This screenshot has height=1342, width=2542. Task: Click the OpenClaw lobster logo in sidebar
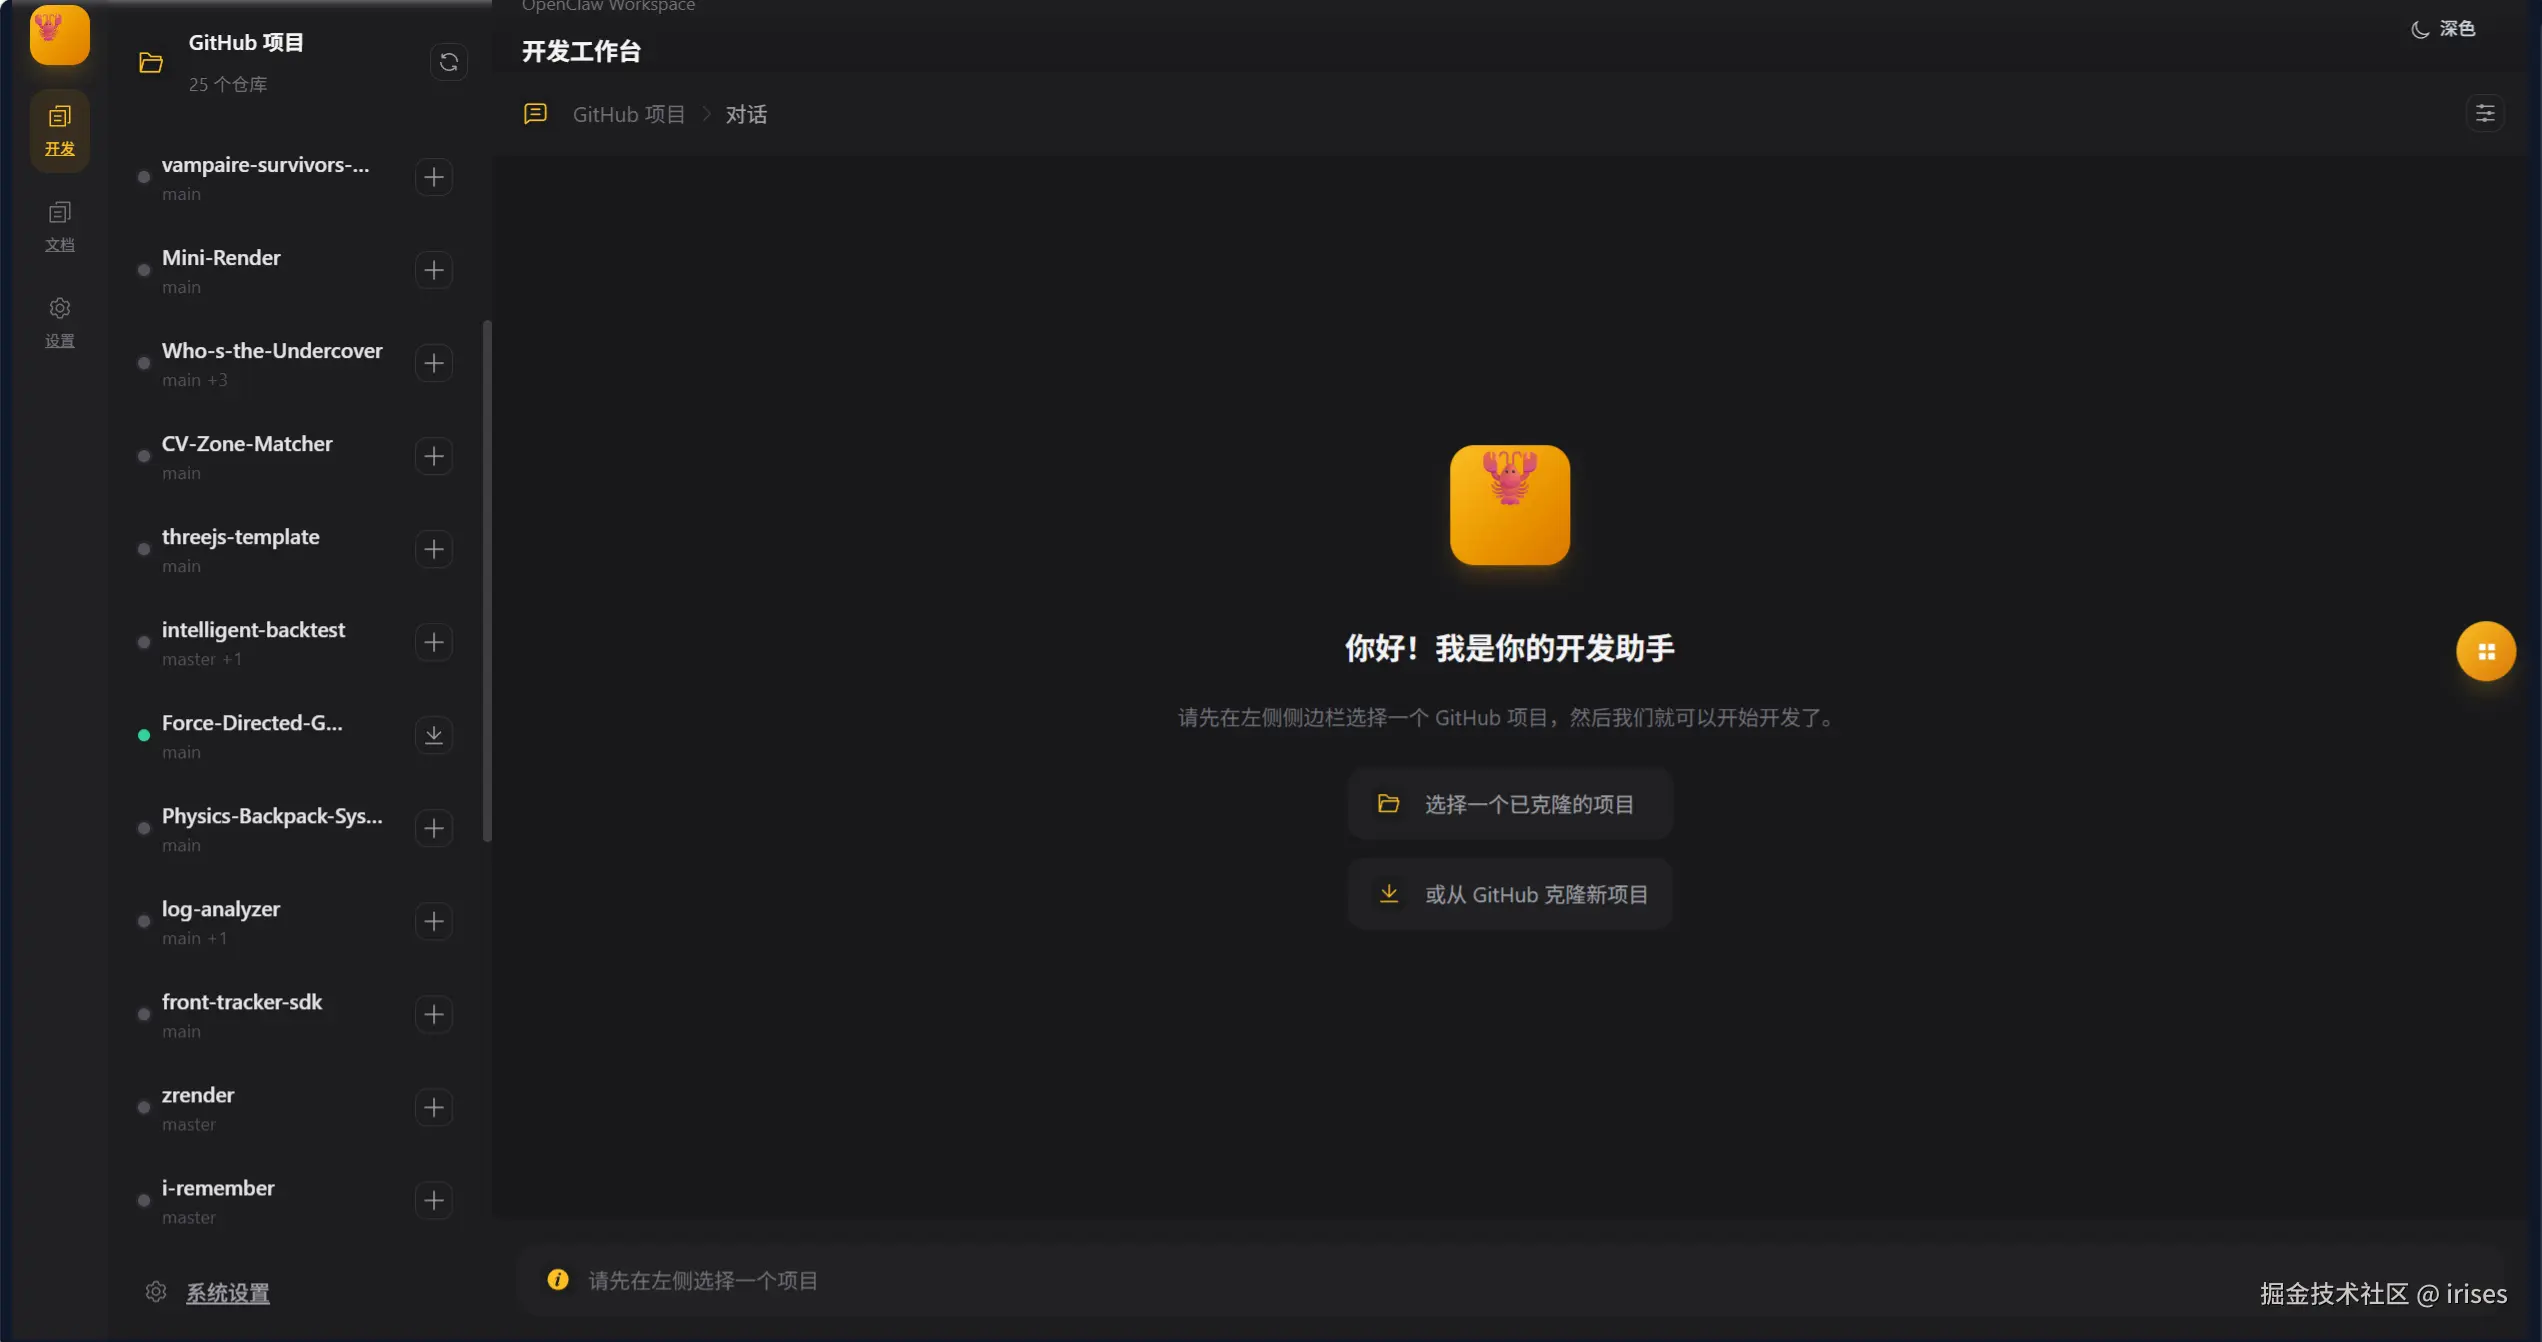(x=60, y=35)
